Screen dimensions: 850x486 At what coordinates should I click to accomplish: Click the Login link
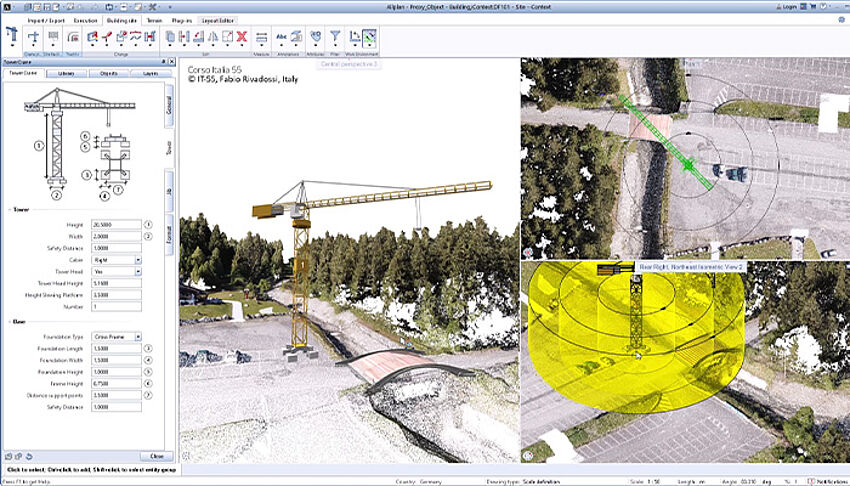(x=789, y=6)
